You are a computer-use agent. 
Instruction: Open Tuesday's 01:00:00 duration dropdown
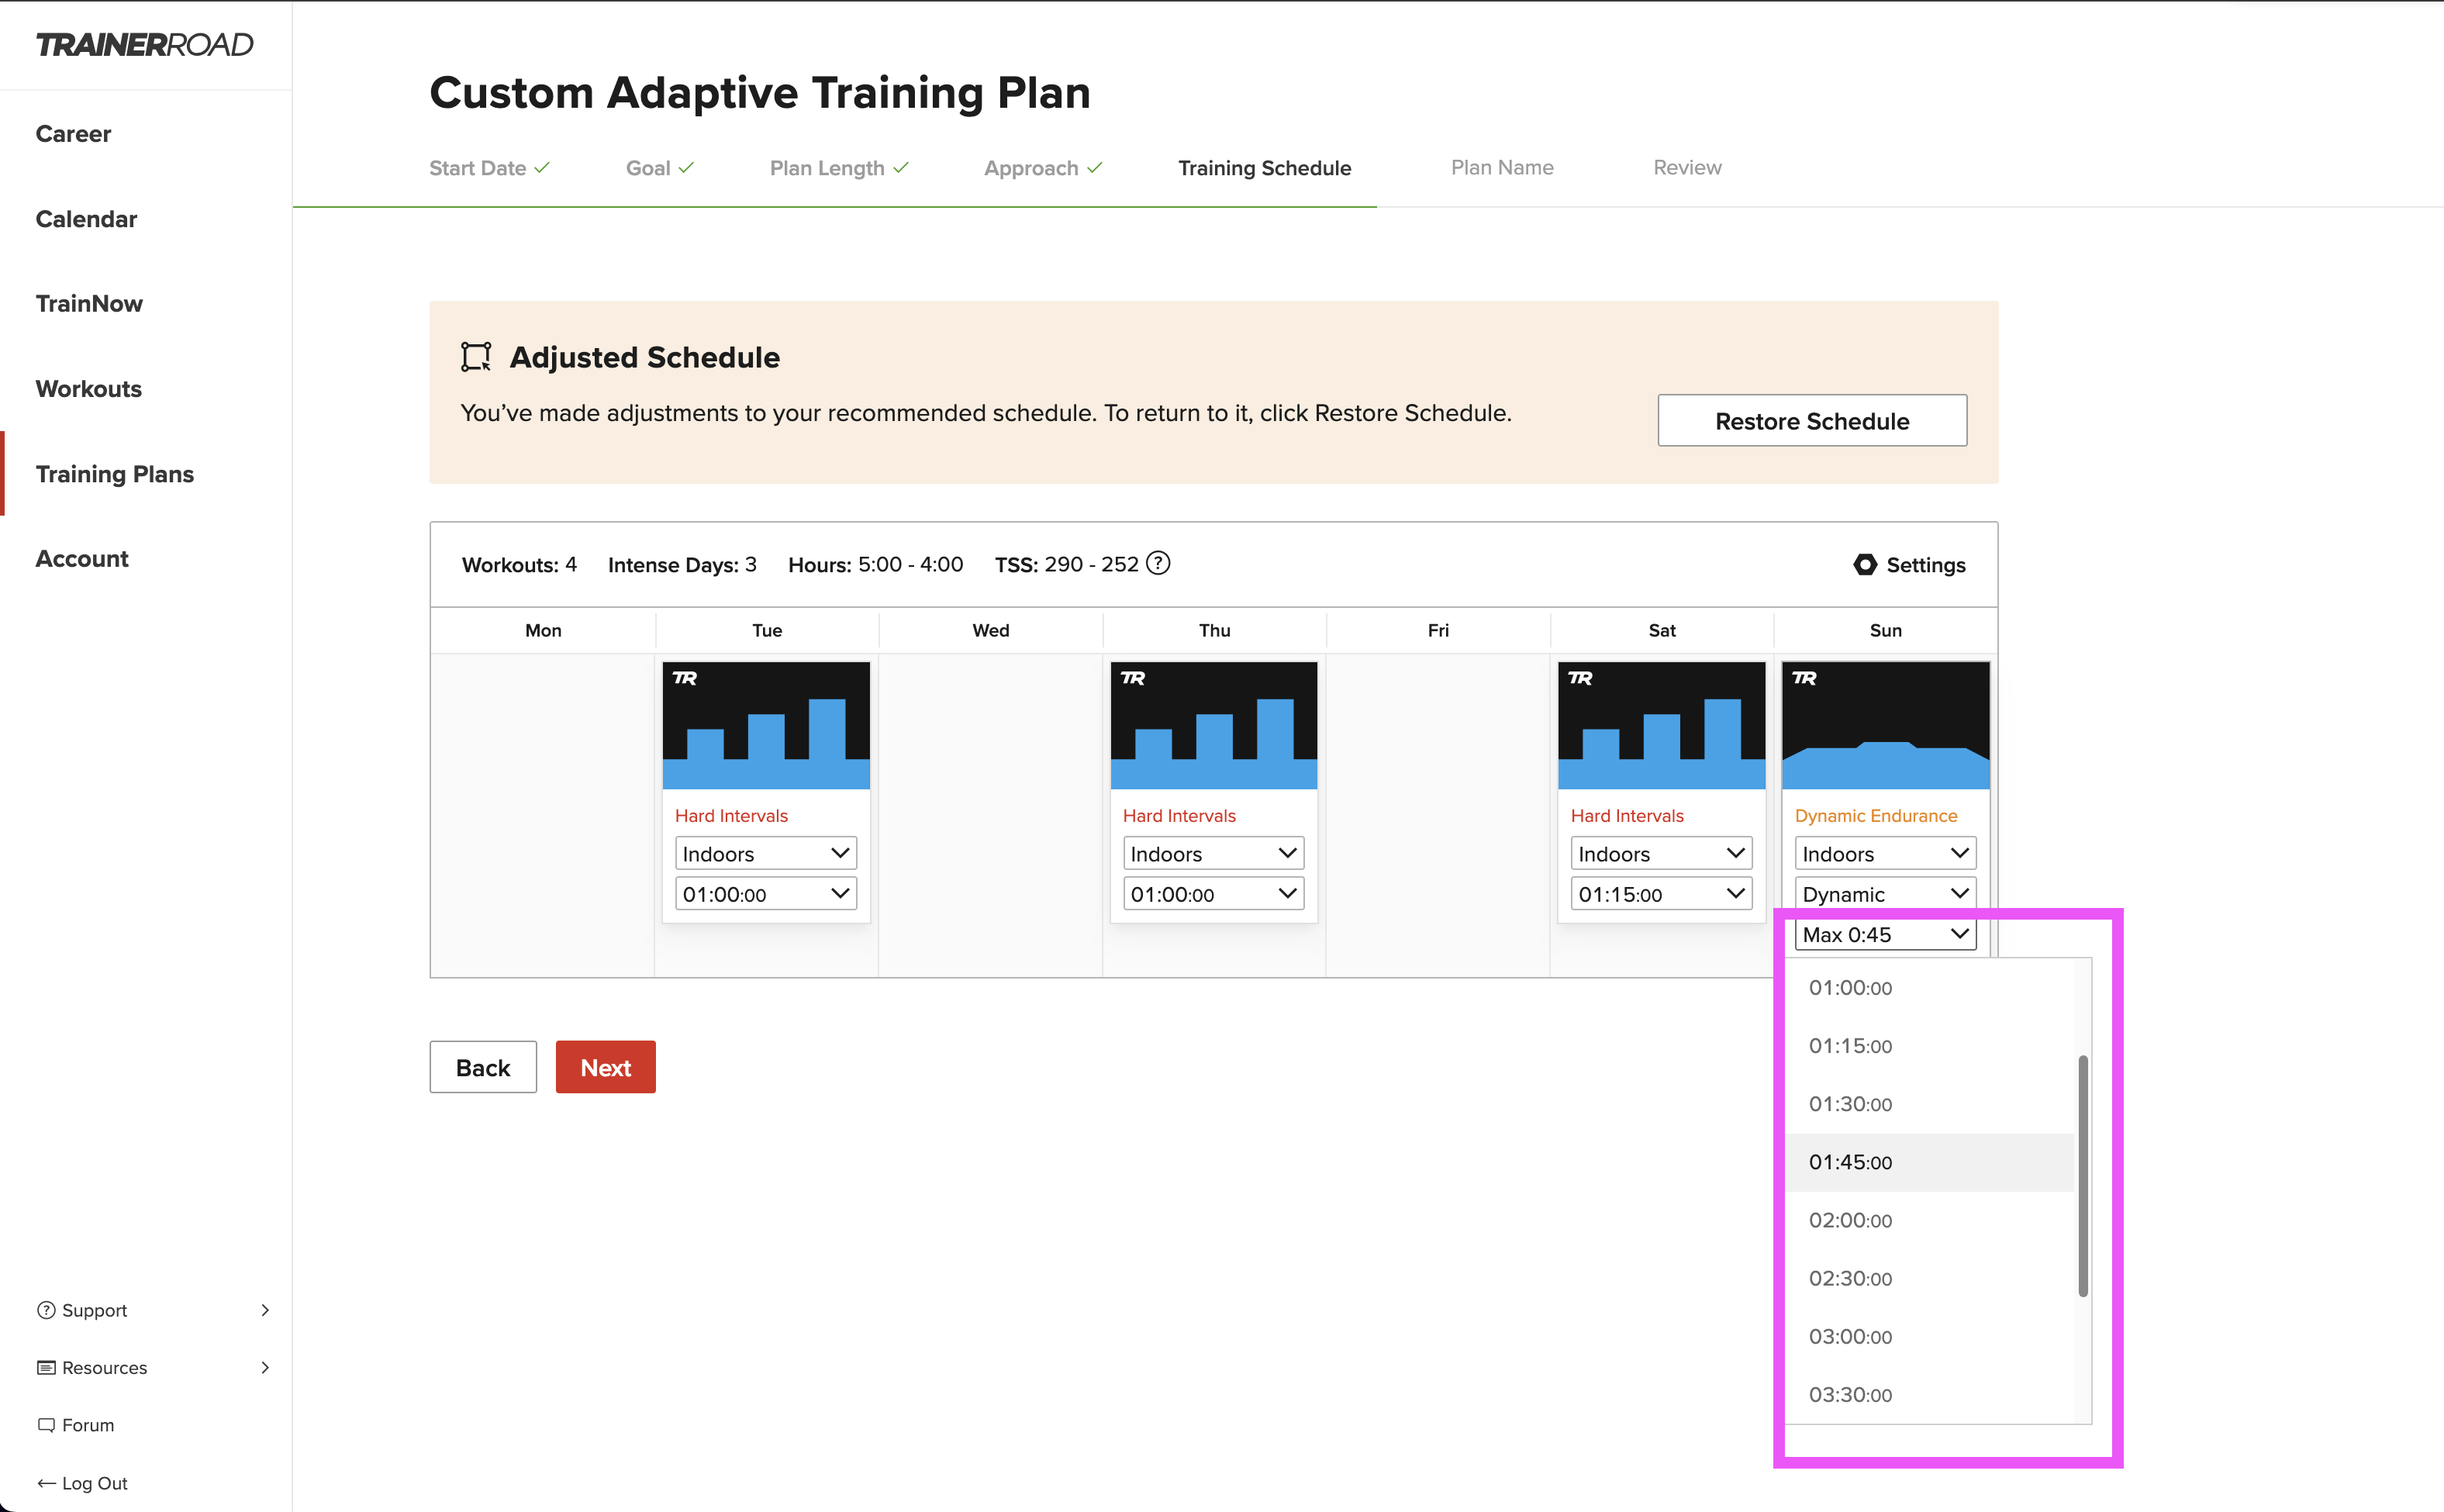coord(766,893)
